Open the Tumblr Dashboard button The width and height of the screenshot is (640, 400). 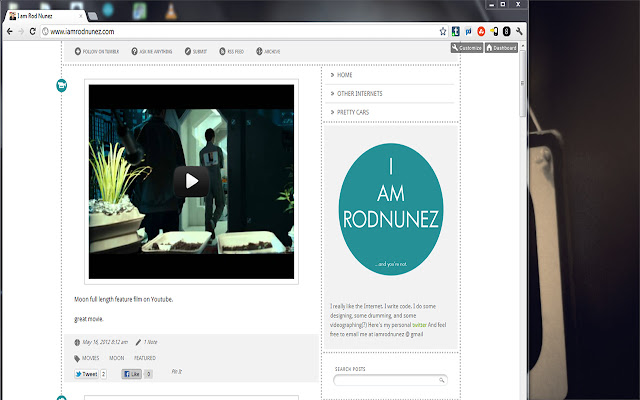pyautogui.click(x=503, y=48)
